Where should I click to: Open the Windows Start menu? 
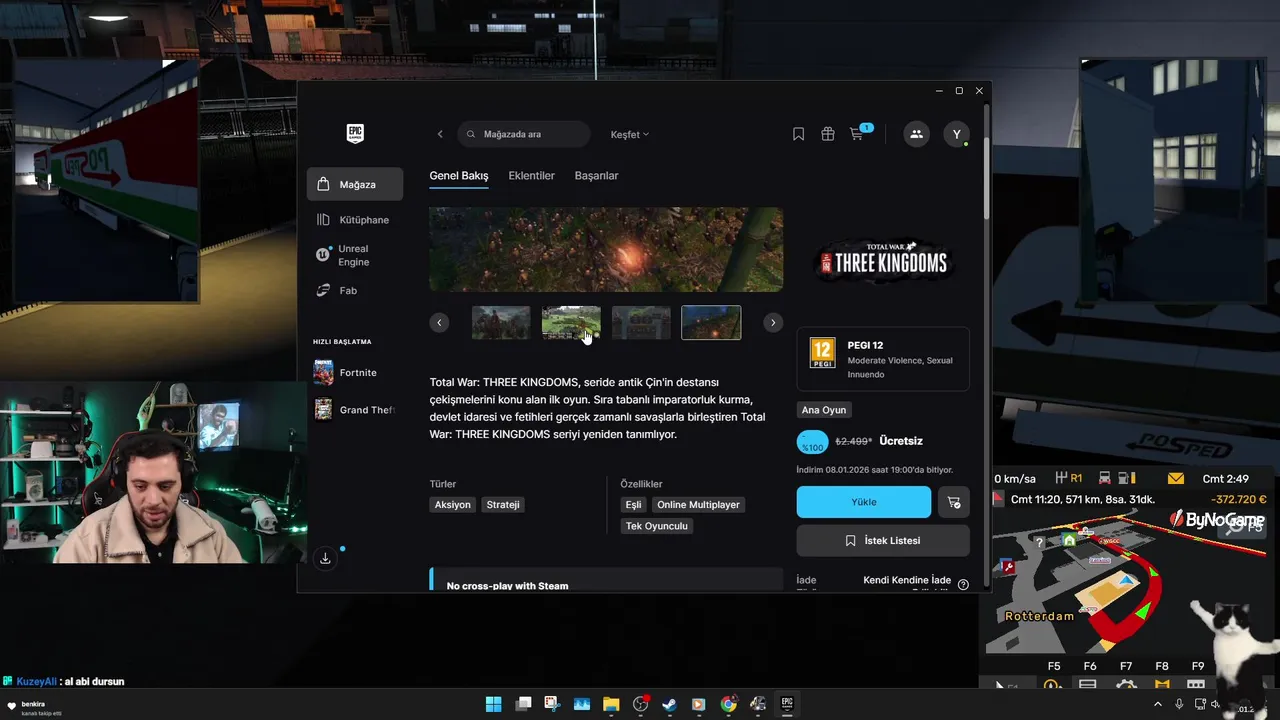pyautogui.click(x=494, y=704)
